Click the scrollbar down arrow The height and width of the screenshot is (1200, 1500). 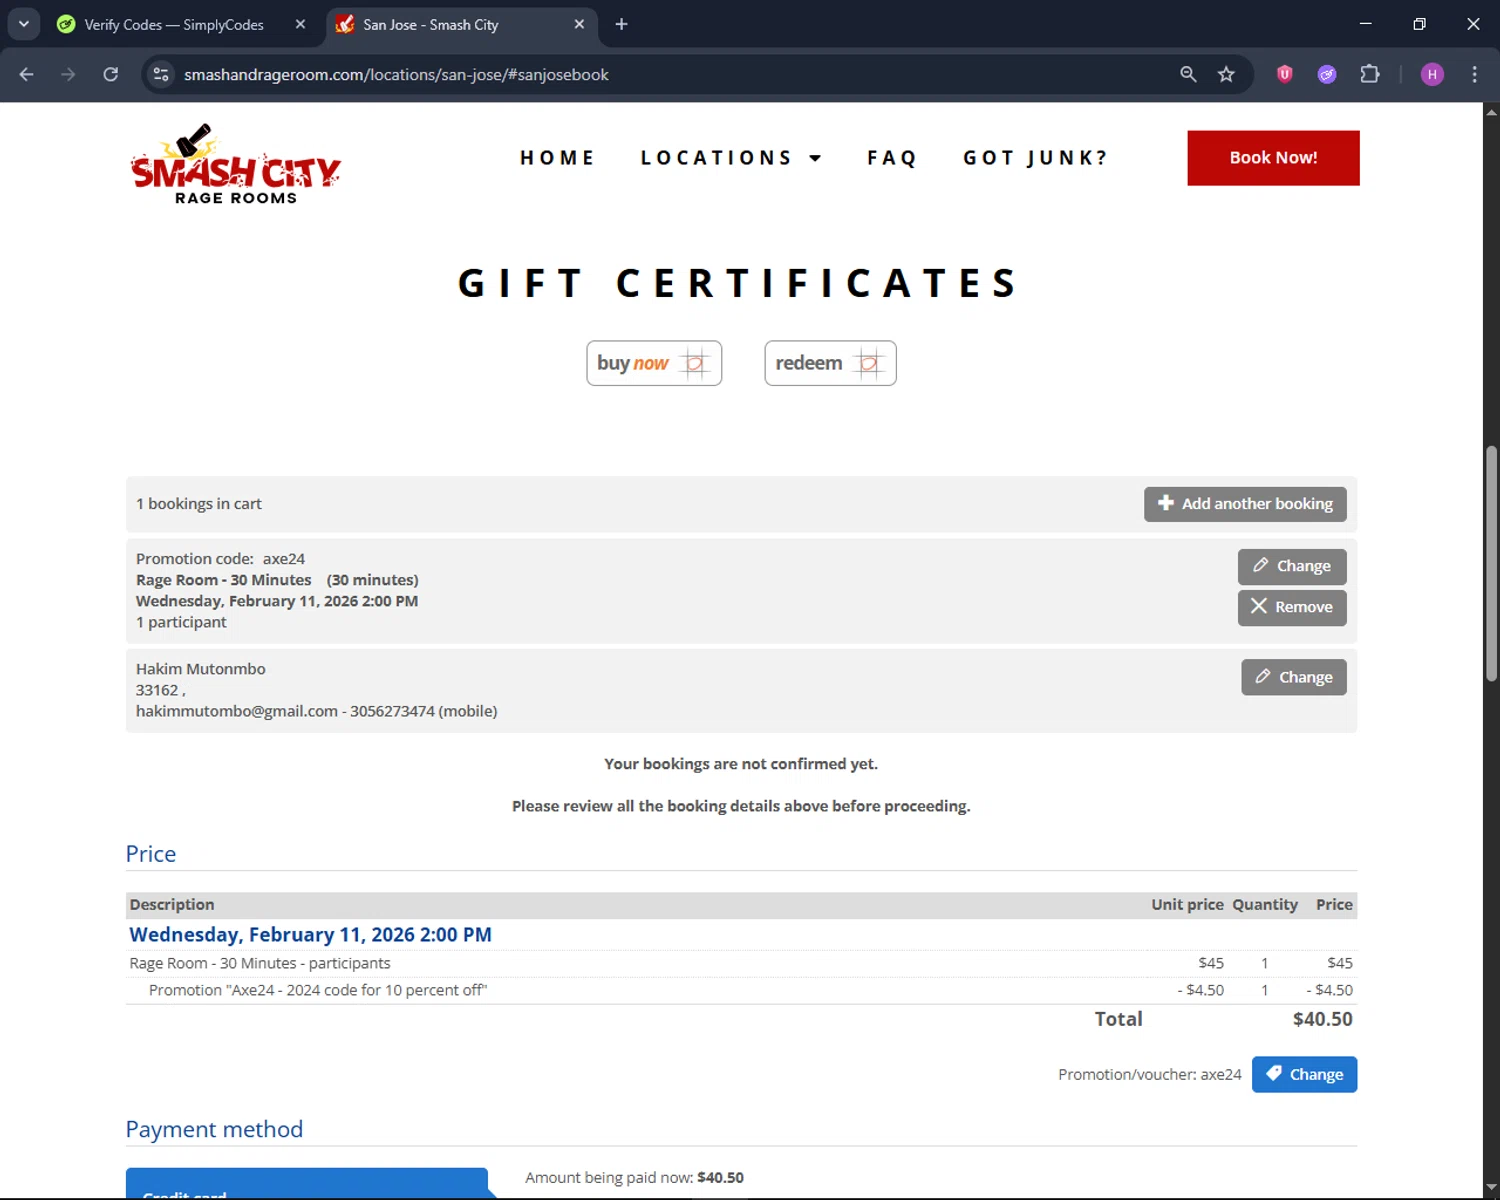[x=1491, y=1187]
